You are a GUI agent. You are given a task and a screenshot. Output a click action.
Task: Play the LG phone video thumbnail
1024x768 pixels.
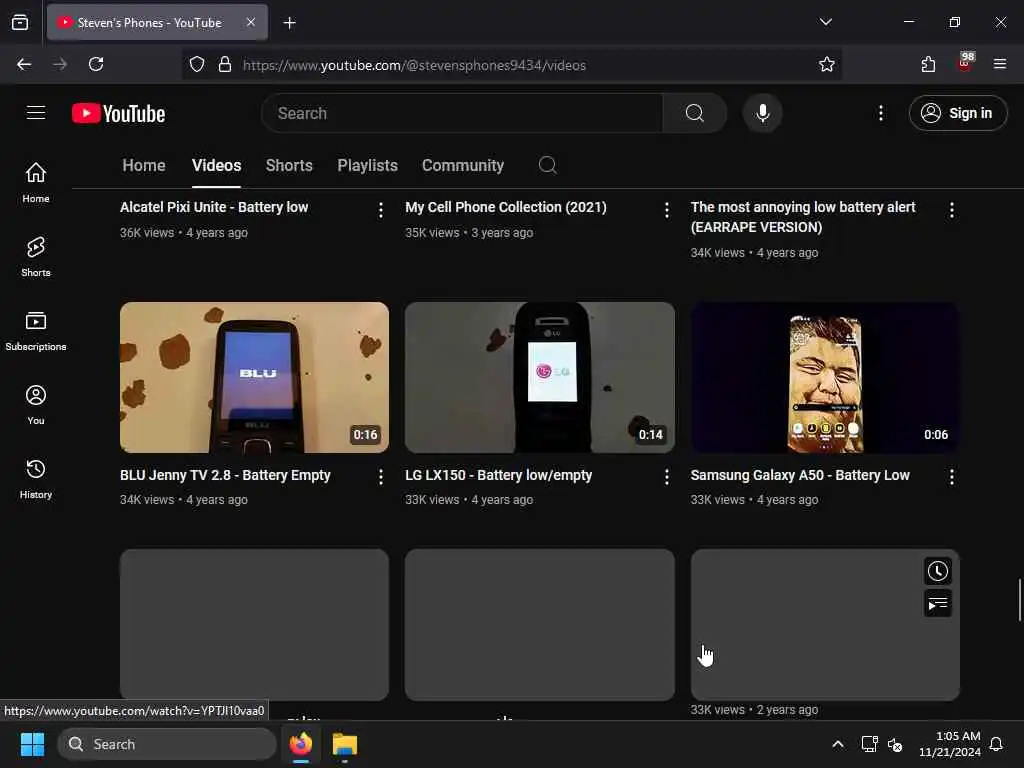[x=539, y=377]
